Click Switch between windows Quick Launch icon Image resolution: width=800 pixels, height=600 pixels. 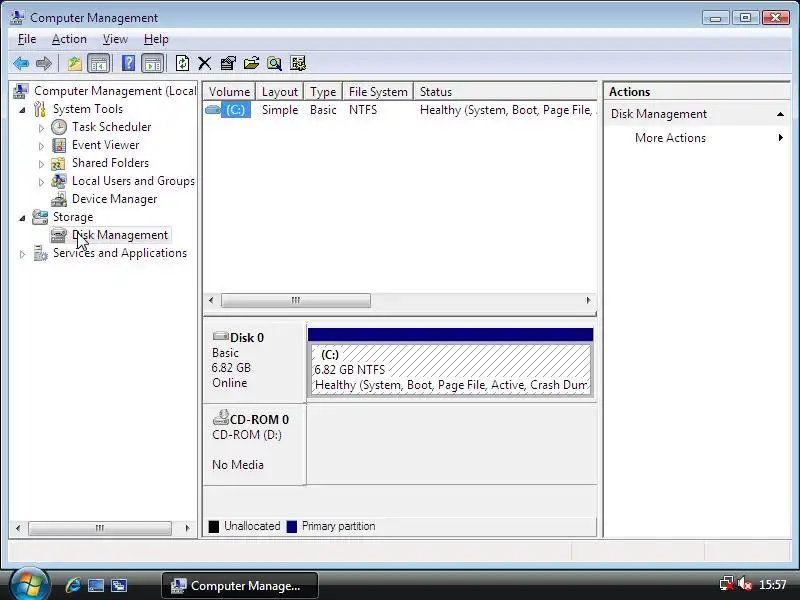tap(119, 585)
